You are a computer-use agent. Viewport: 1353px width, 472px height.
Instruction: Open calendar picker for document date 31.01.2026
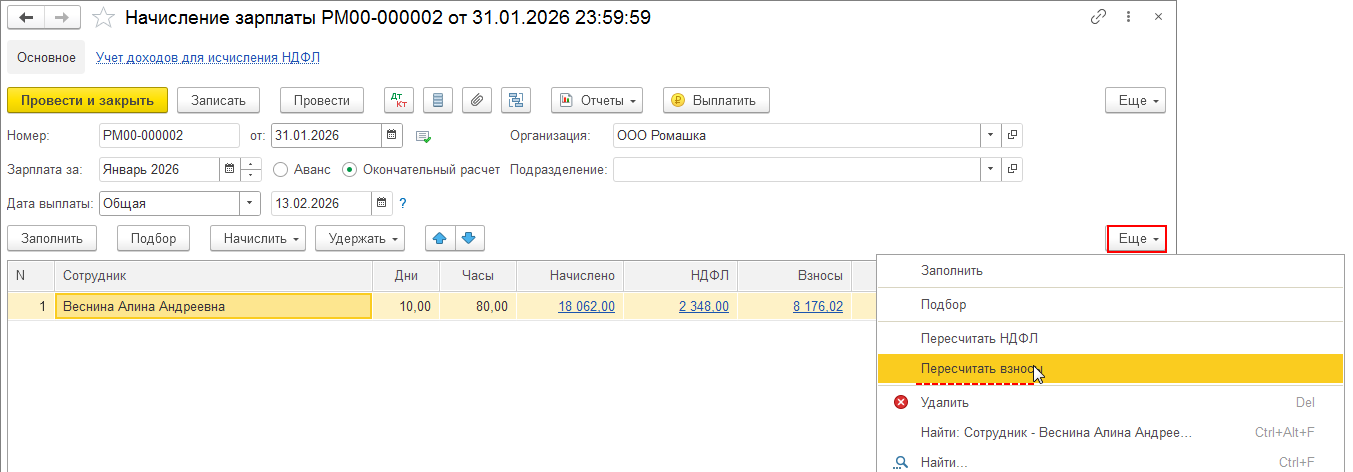click(x=392, y=135)
